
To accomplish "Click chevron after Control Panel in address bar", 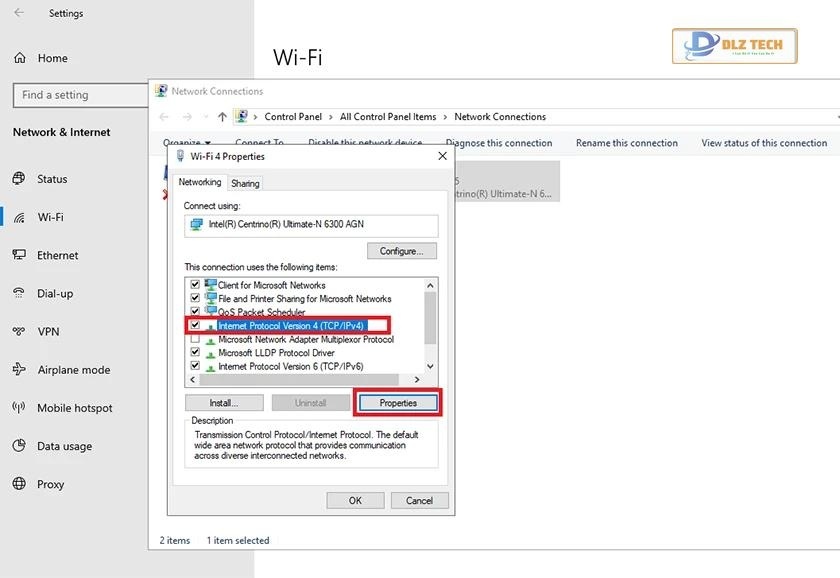I will point(331,117).
